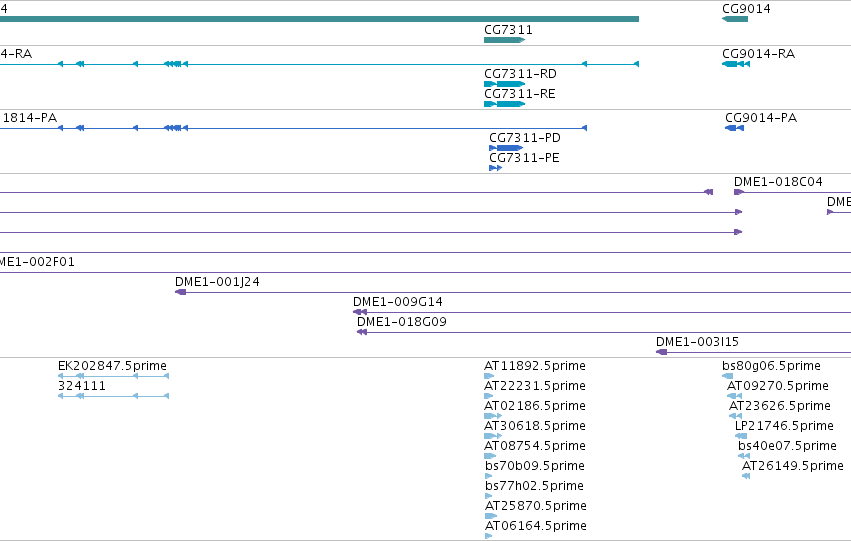This screenshot has width=851, height=541.
Task: Click the AT23626.5prime label
Action: (779, 406)
